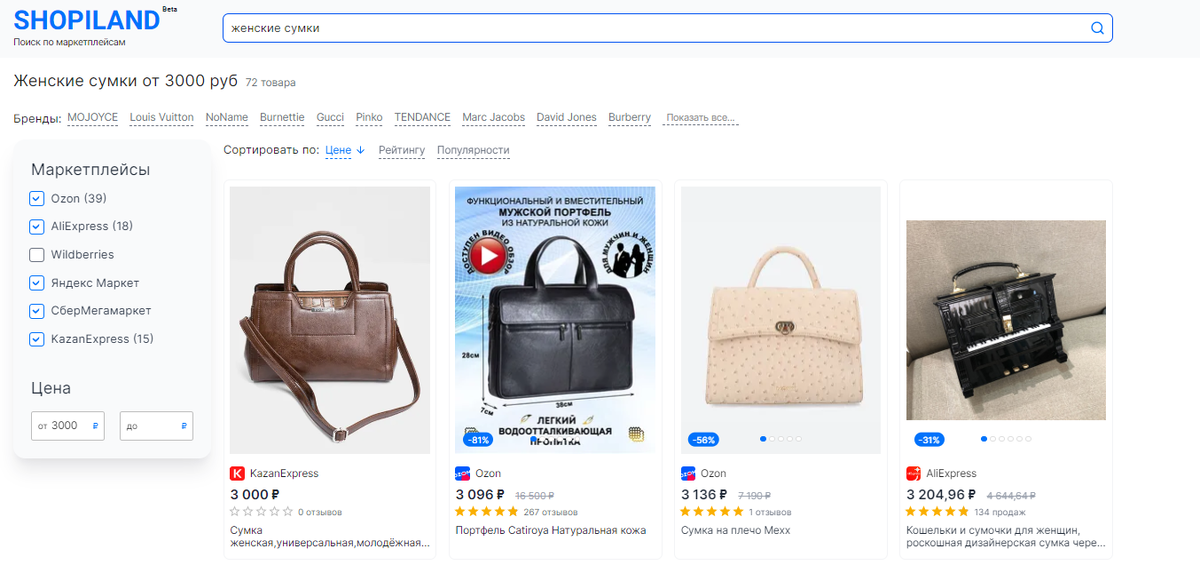1200x565 pixels.
Task: Click the star rating with 134 продаж
Action: tap(938, 512)
